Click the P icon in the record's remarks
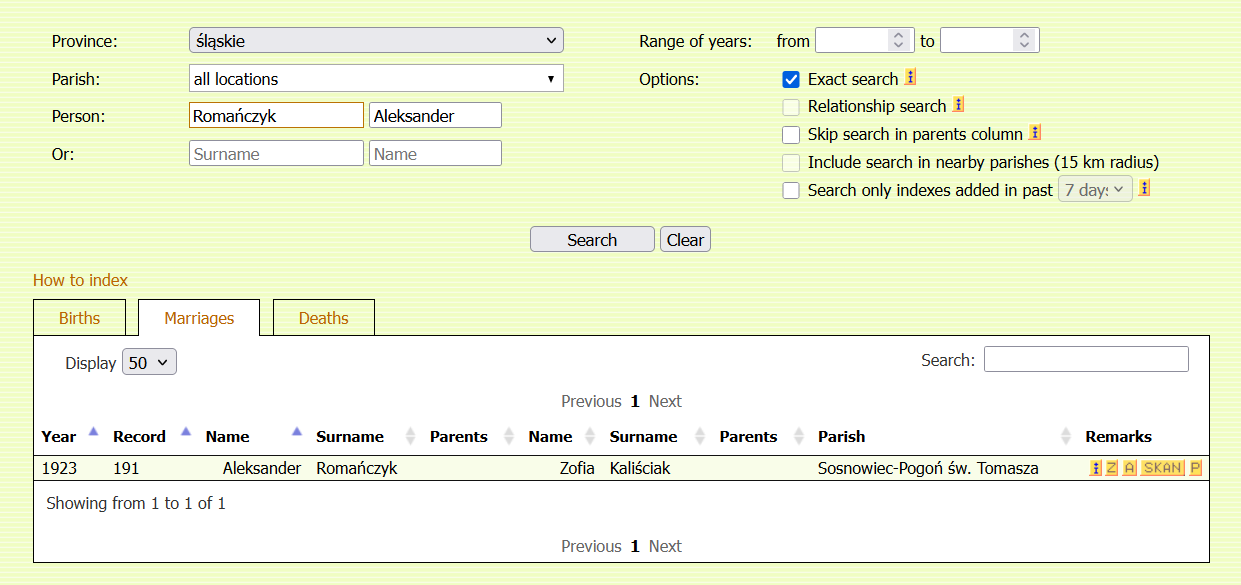This screenshot has width=1241, height=585. [x=1195, y=468]
